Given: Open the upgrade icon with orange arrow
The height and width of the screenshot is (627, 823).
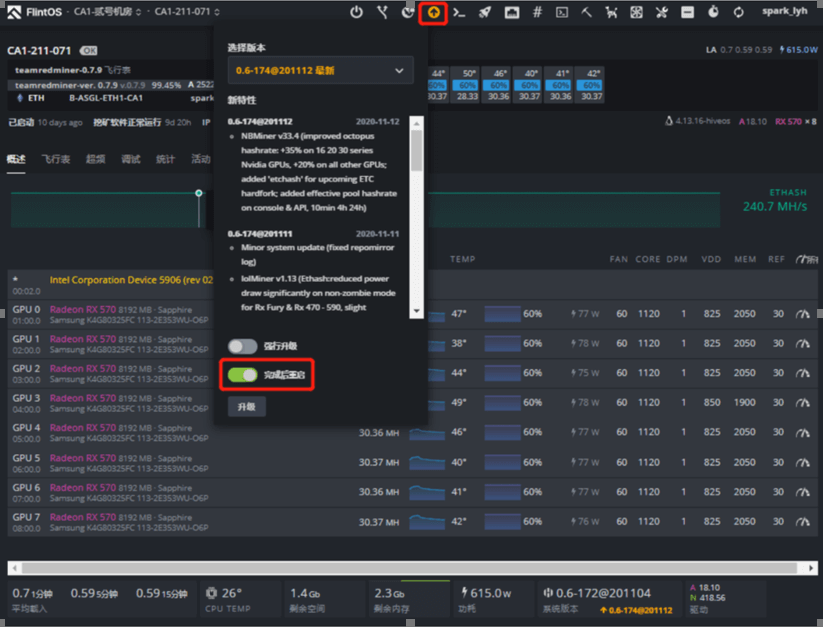Looking at the screenshot, I should pos(433,11).
